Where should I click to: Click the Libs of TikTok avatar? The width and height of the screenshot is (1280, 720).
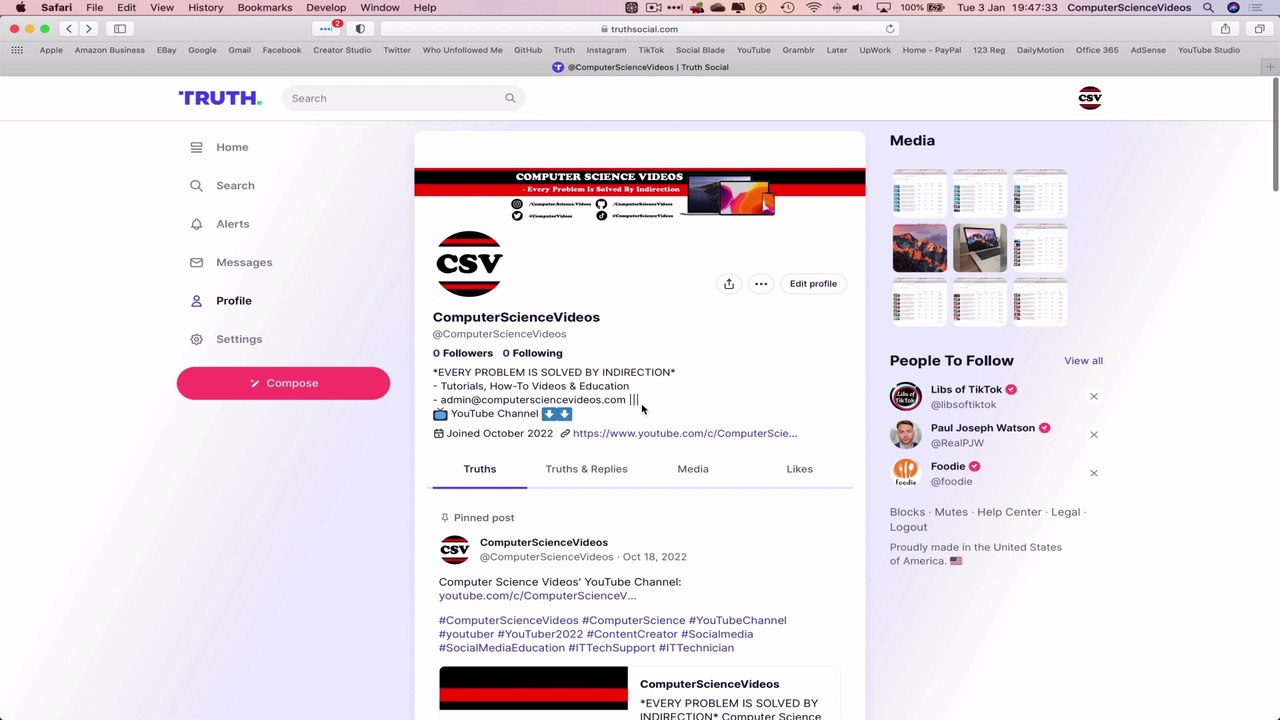click(x=906, y=397)
